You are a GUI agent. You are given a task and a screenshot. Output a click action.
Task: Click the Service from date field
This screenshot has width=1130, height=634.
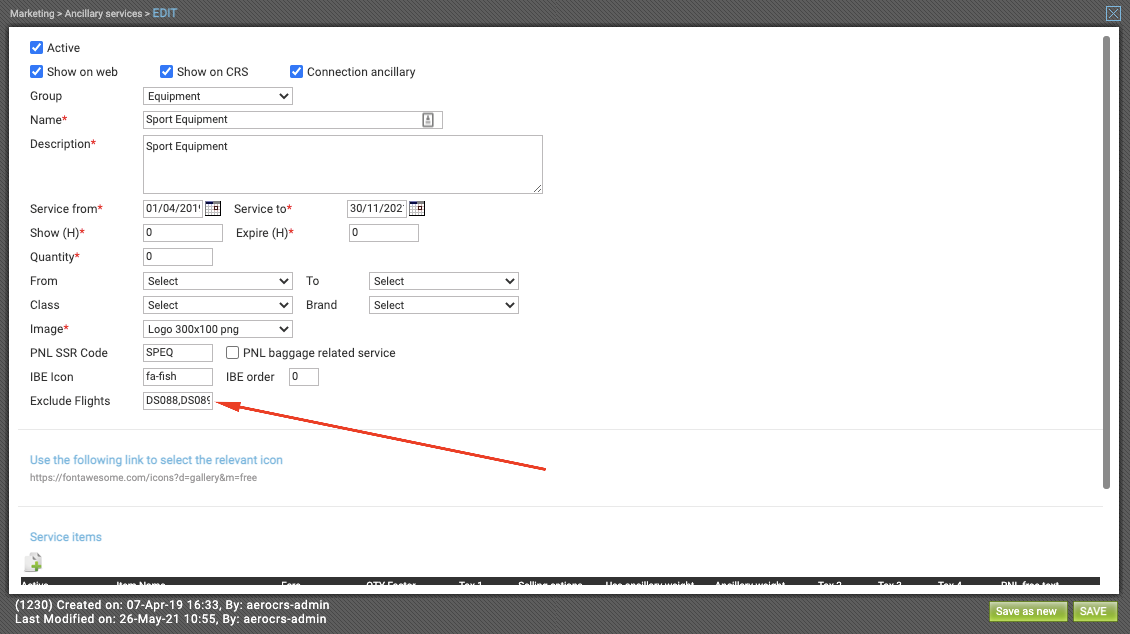(x=173, y=208)
